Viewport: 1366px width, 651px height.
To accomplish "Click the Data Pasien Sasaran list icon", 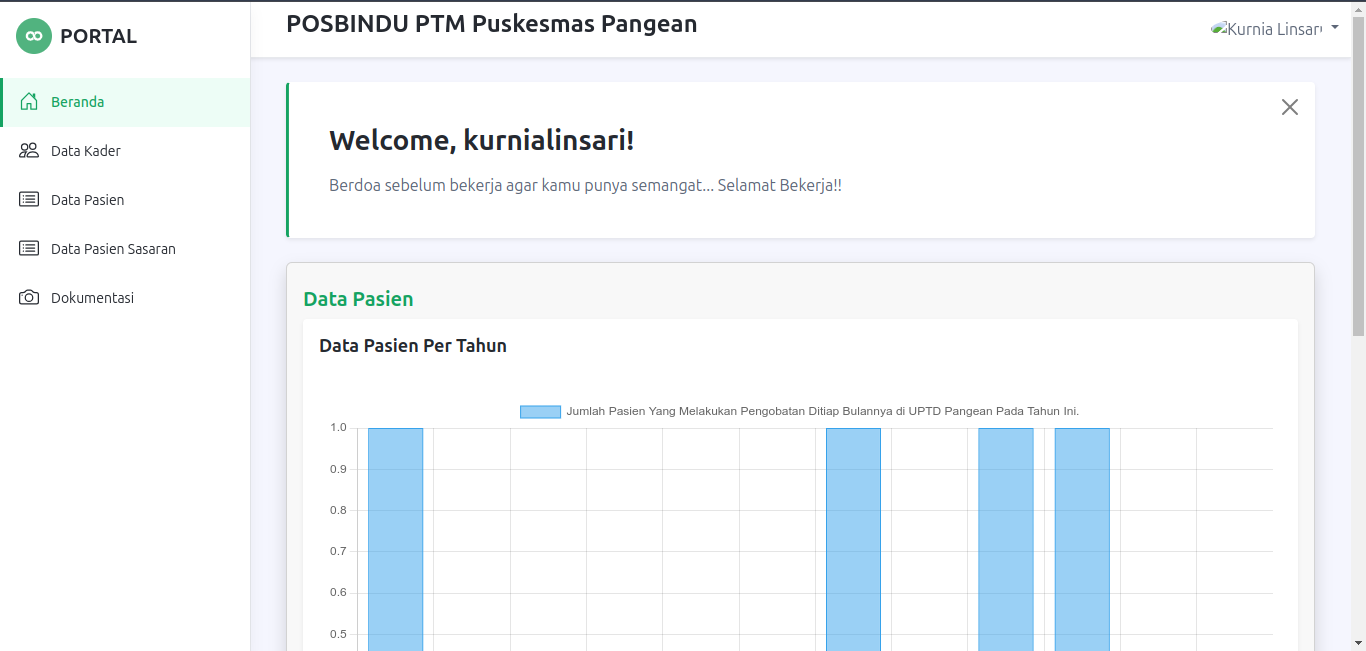I will point(29,249).
